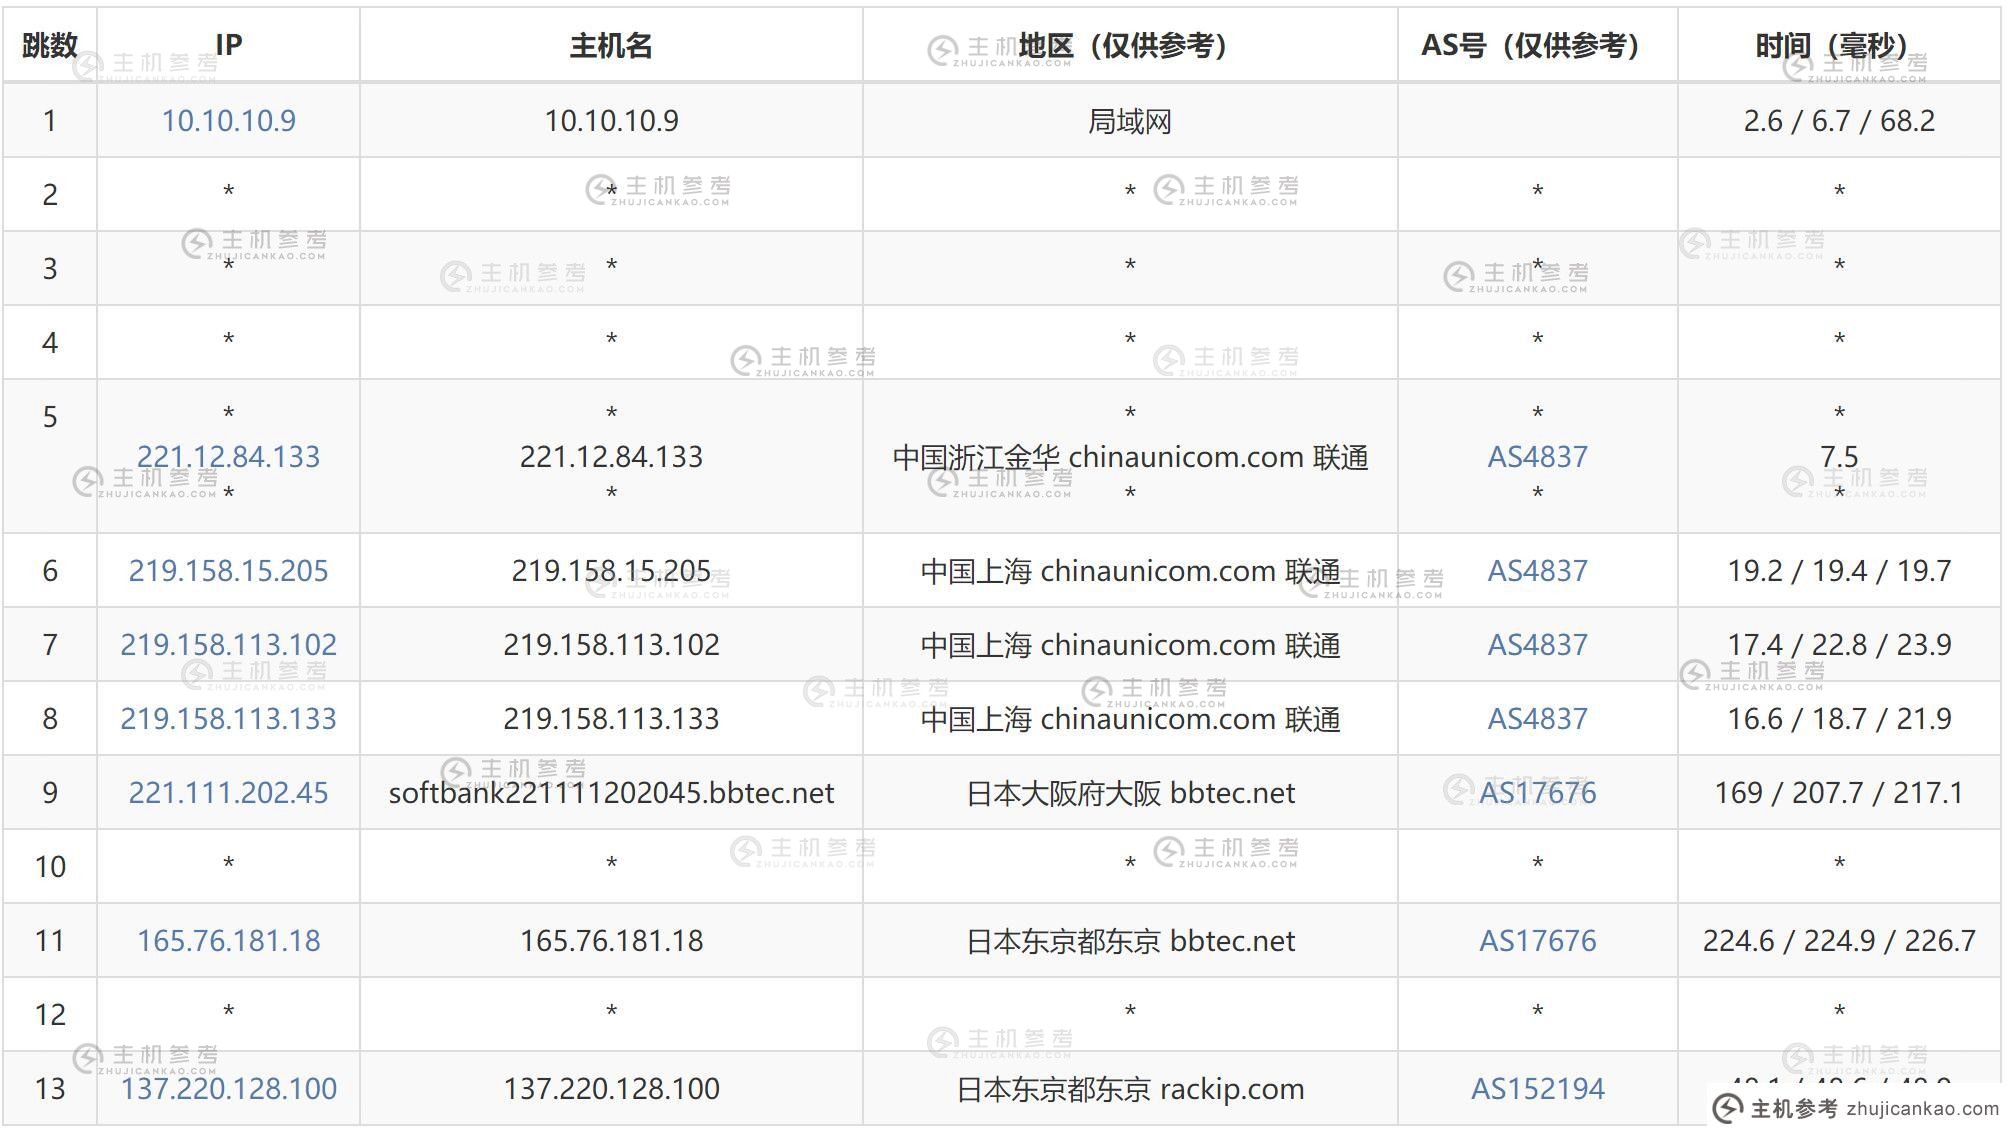Select hop number 1 cell
This screenshot has height=1133, width=2007.
pyautogui.click(x=50, y=121)
